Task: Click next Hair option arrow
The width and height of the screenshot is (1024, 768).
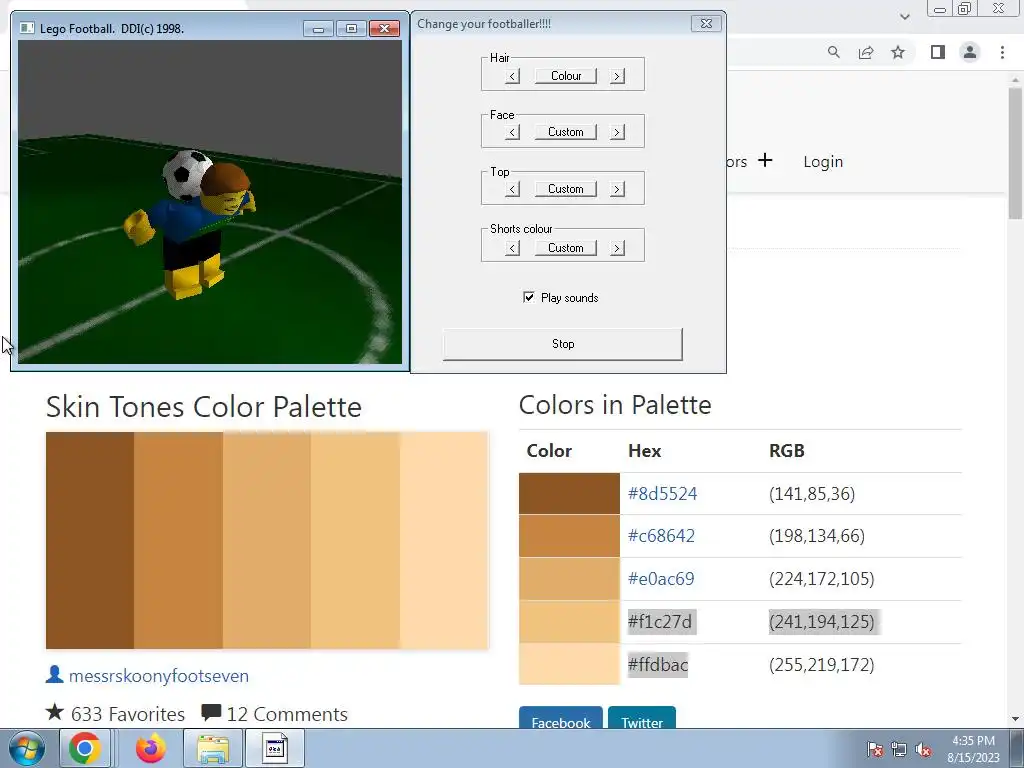Action: click(617, 76)
